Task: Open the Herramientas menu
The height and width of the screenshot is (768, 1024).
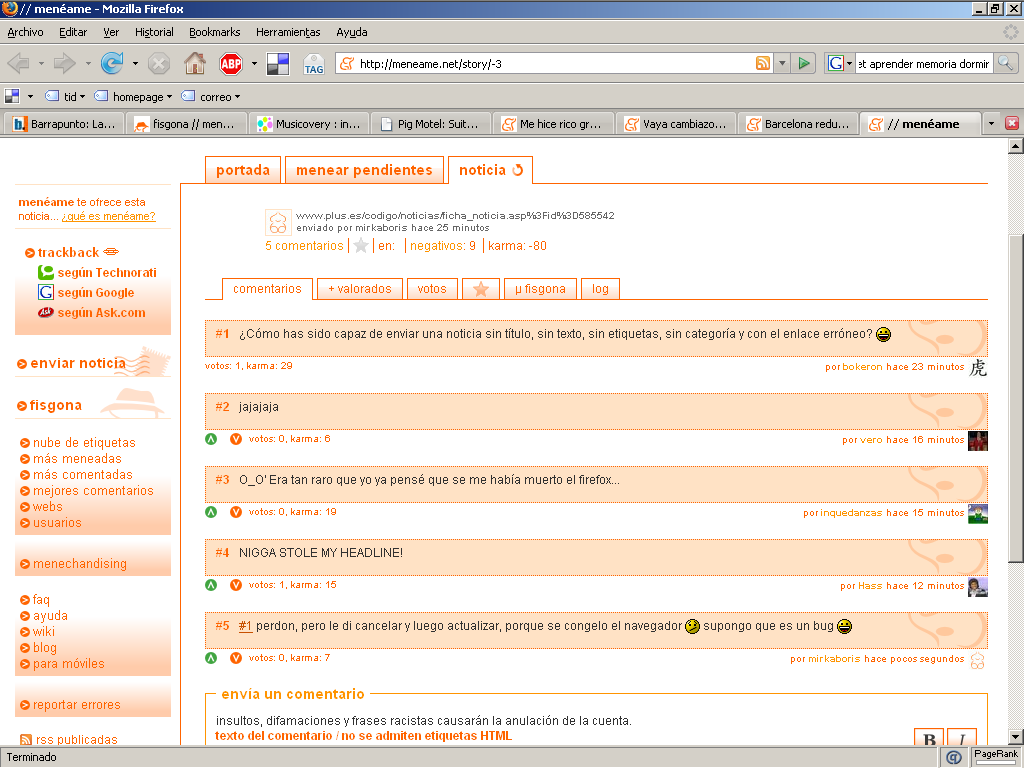Action: click(x=288, y=32)
